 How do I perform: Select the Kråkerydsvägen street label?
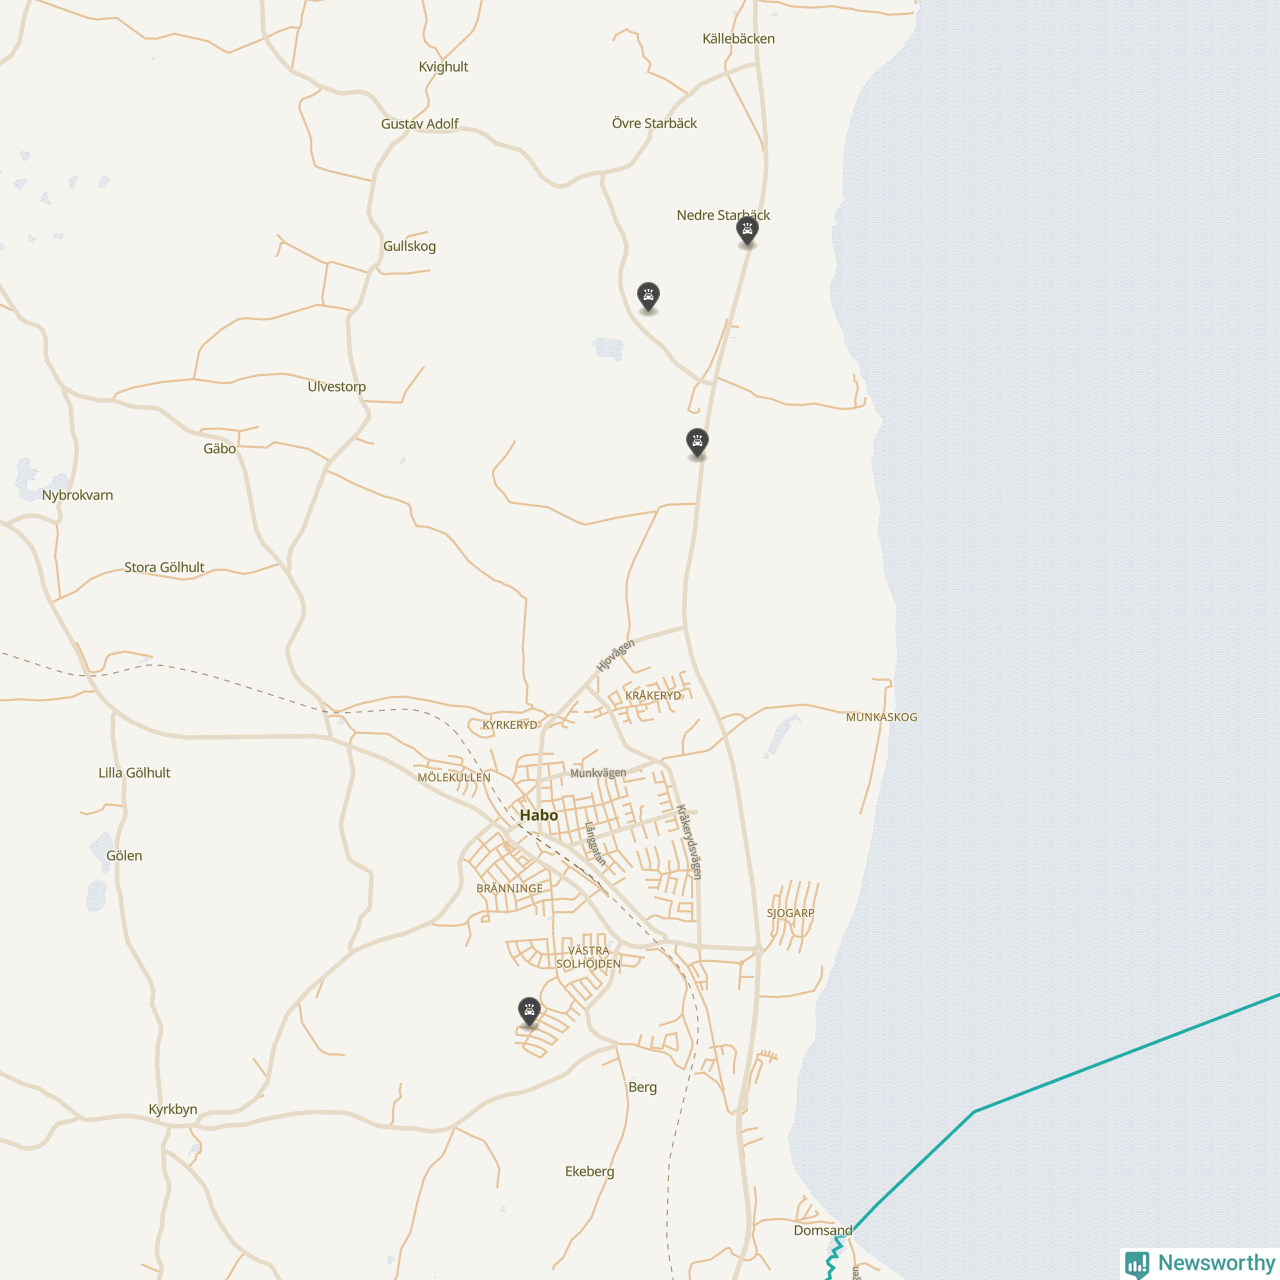click(x=689, y=841)
